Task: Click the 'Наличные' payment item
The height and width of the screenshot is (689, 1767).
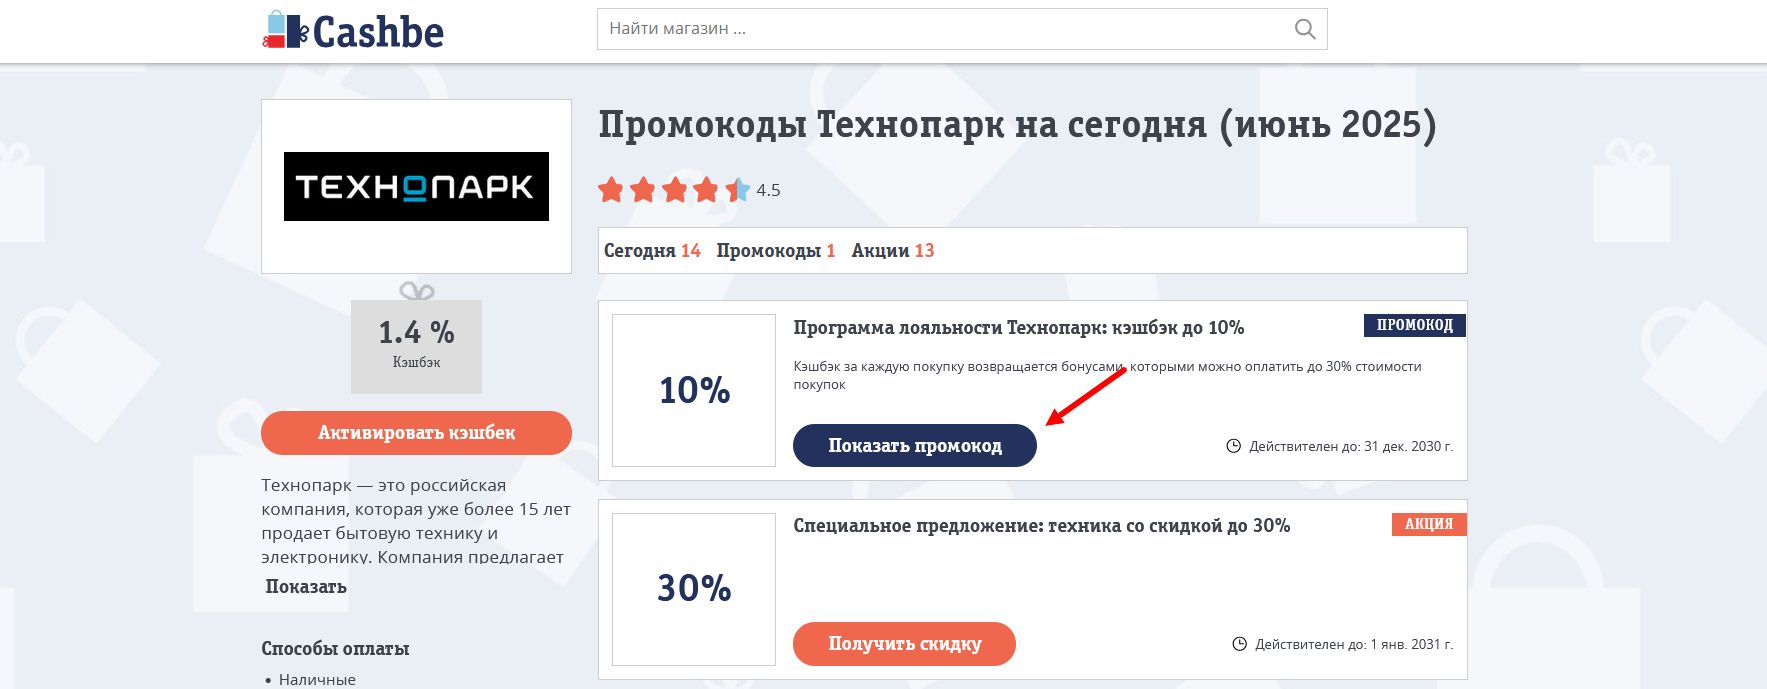Action: point(317,679)
